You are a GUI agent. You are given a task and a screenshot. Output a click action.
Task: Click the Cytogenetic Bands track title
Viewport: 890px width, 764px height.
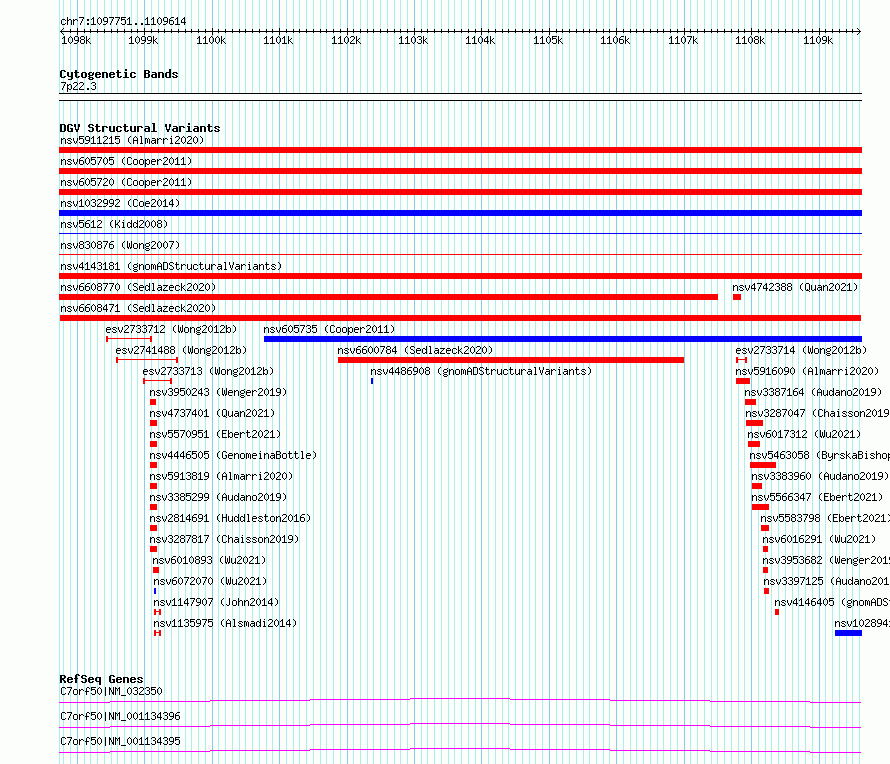point(119,74)
